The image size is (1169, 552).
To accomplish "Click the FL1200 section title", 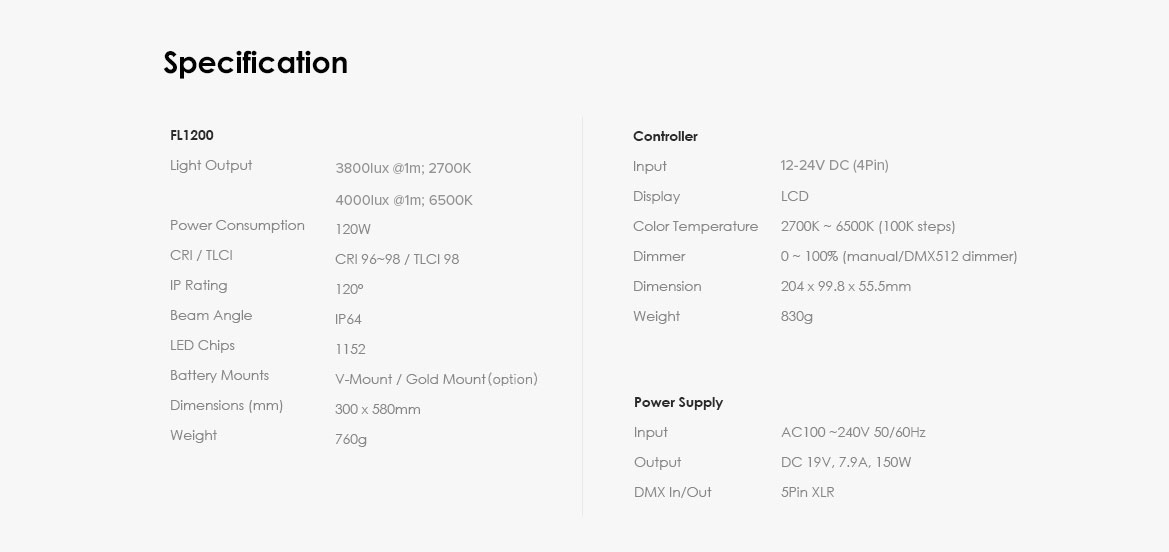I will click(192, 135).
